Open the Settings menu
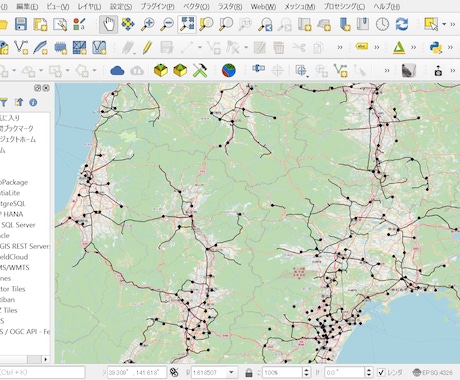 pyautogui.click(x=121, y=7)
